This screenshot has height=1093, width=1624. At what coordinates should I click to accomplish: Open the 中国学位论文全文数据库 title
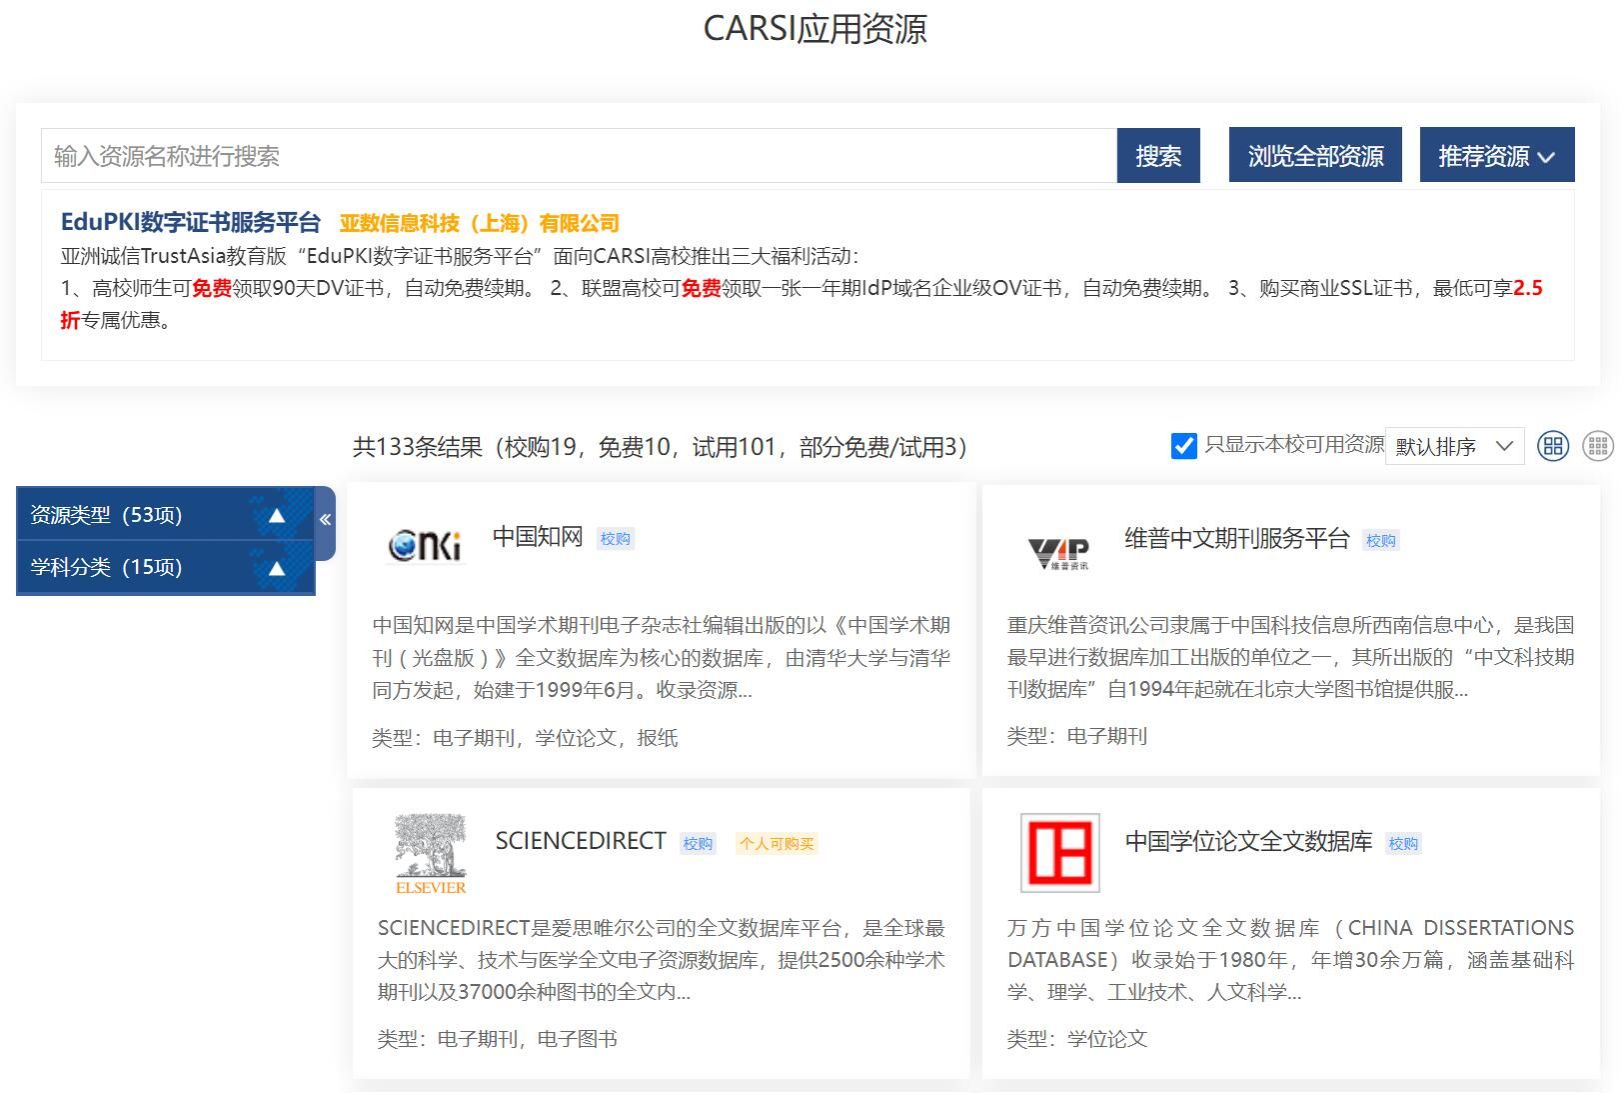(1248, 842)
